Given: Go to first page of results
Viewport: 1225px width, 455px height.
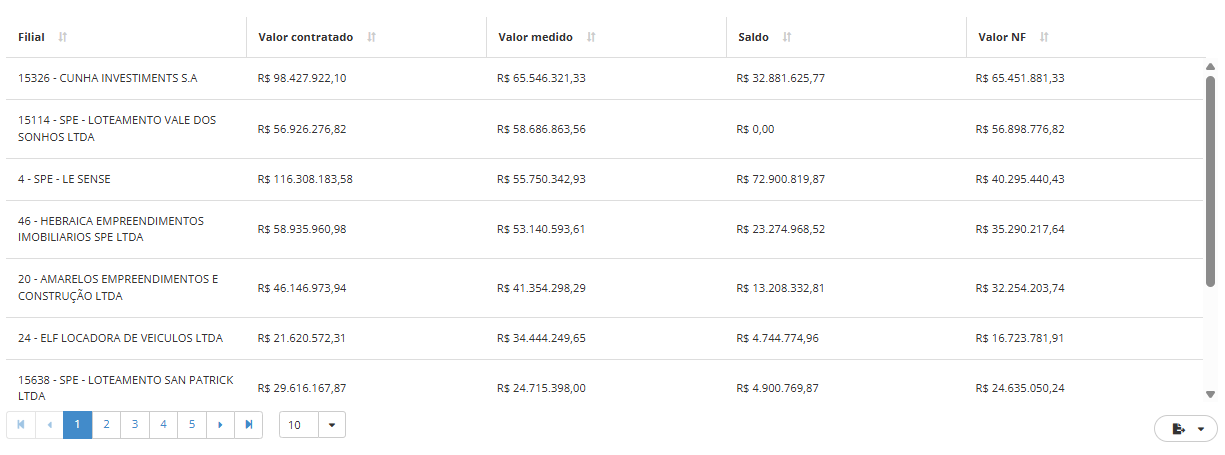Looking at the screenshot, I should coord(20,425).
